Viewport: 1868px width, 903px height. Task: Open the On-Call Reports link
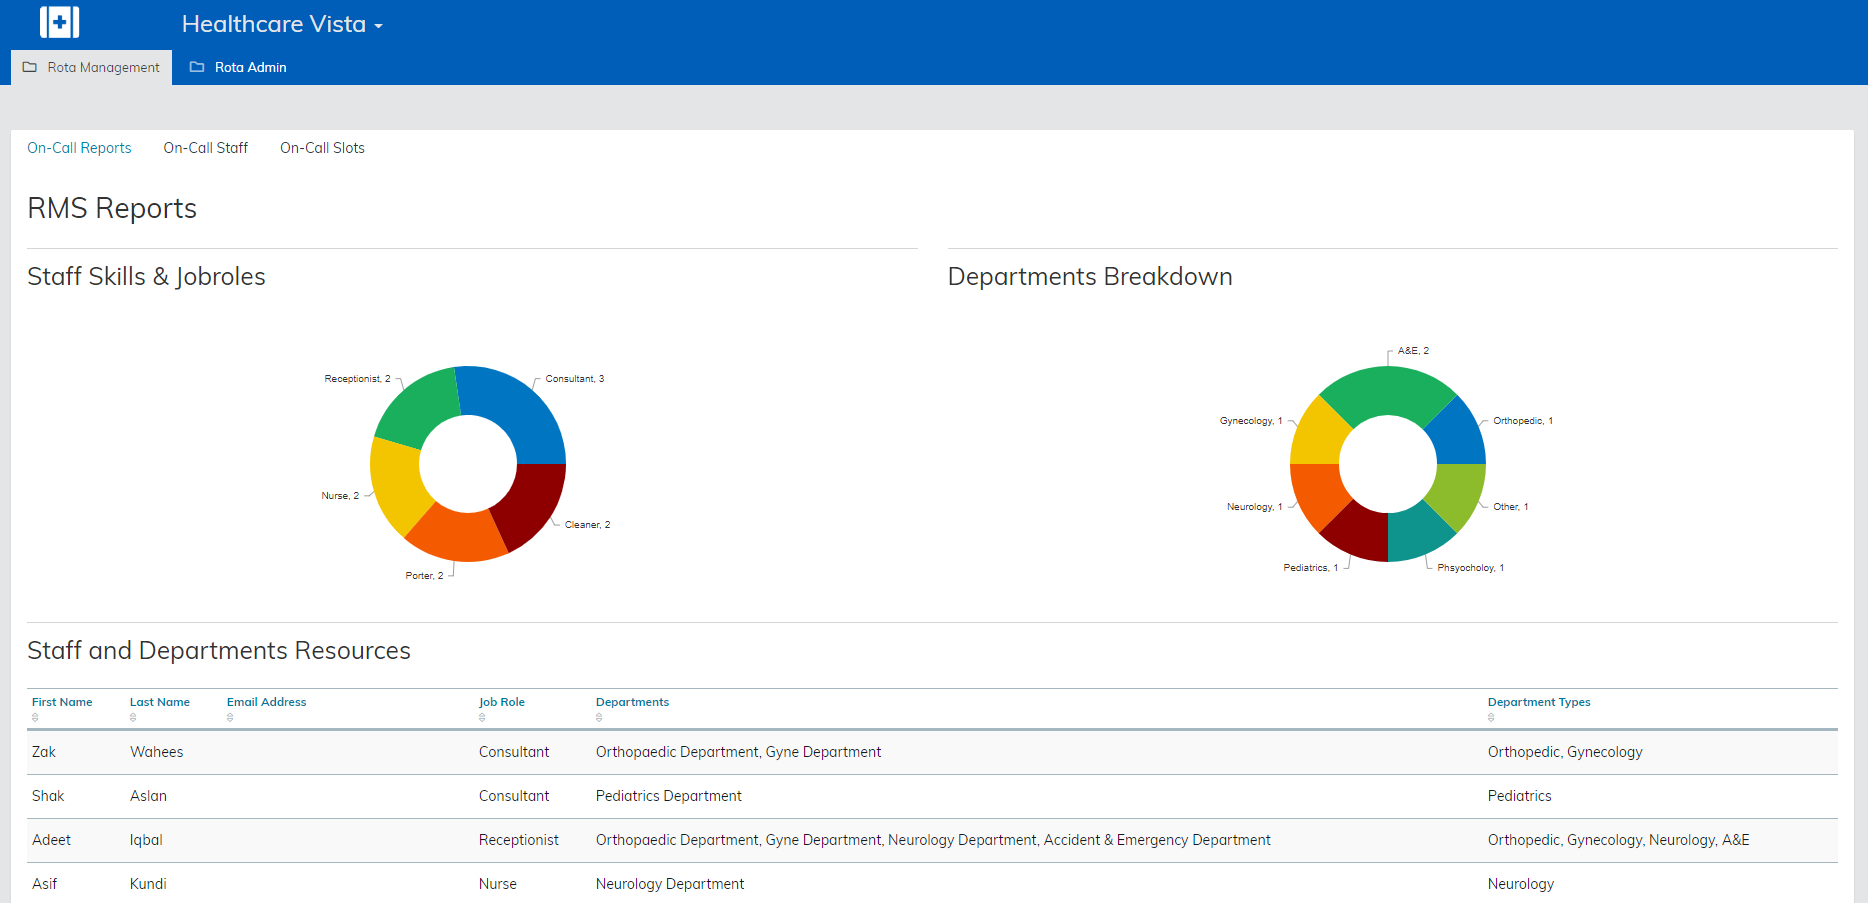(x=79, y=148)
